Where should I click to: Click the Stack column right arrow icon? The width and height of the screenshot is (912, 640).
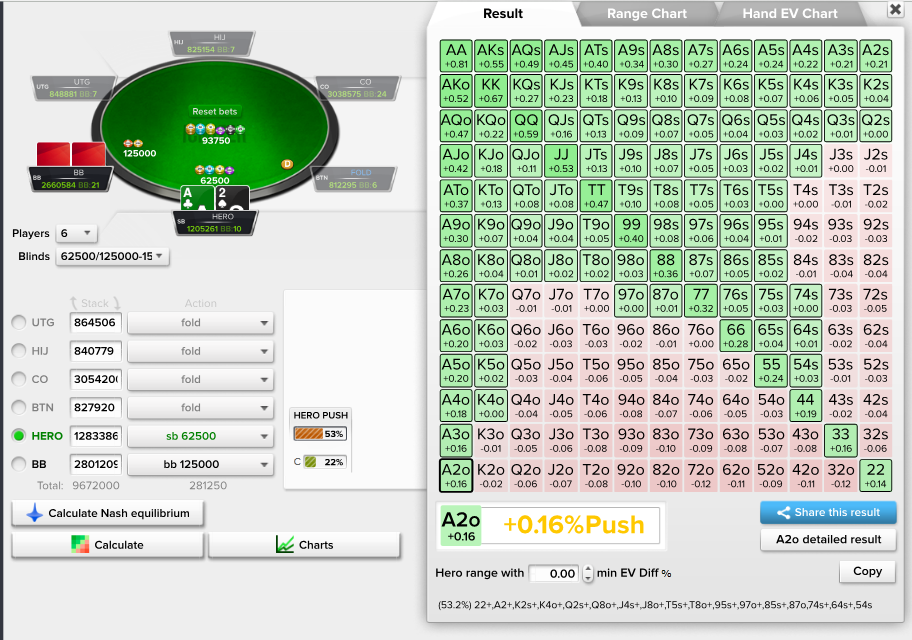[x=117, y=303]
